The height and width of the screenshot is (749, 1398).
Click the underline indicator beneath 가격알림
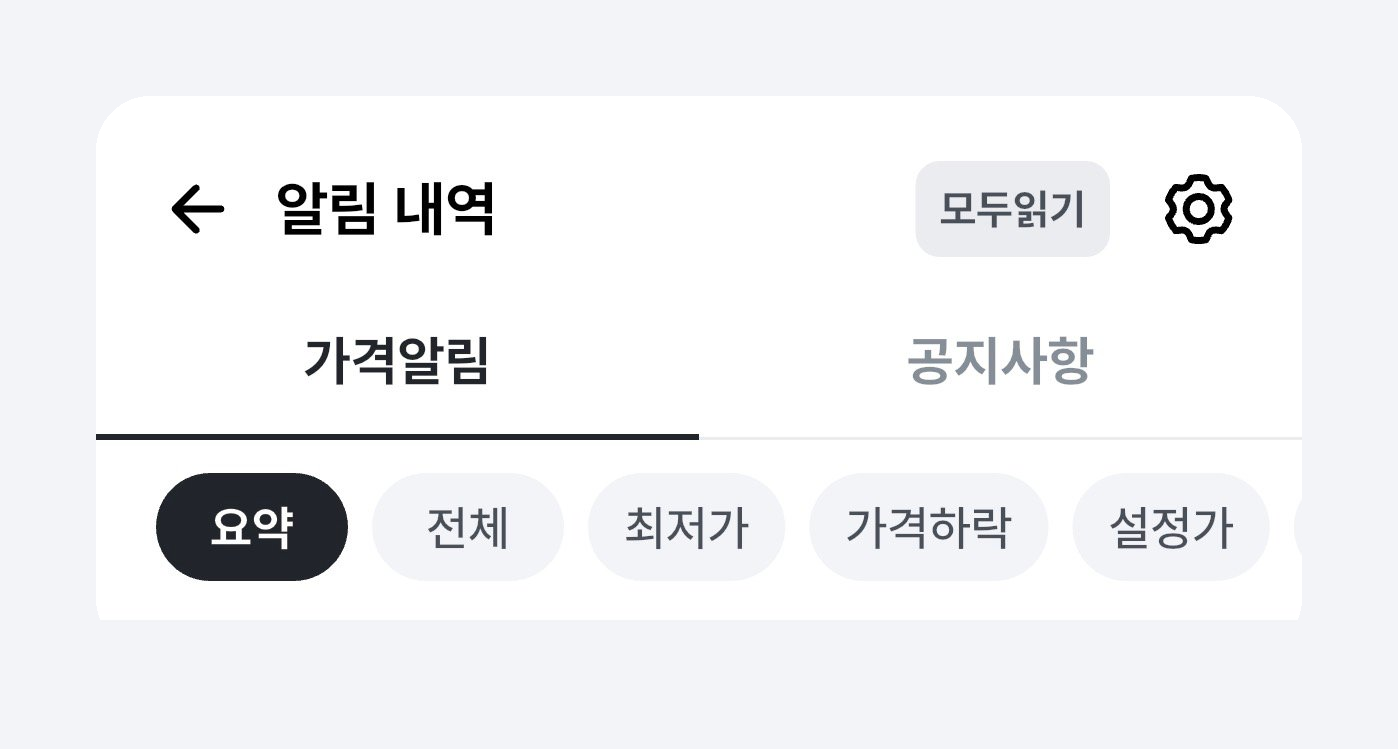(397, 437)
